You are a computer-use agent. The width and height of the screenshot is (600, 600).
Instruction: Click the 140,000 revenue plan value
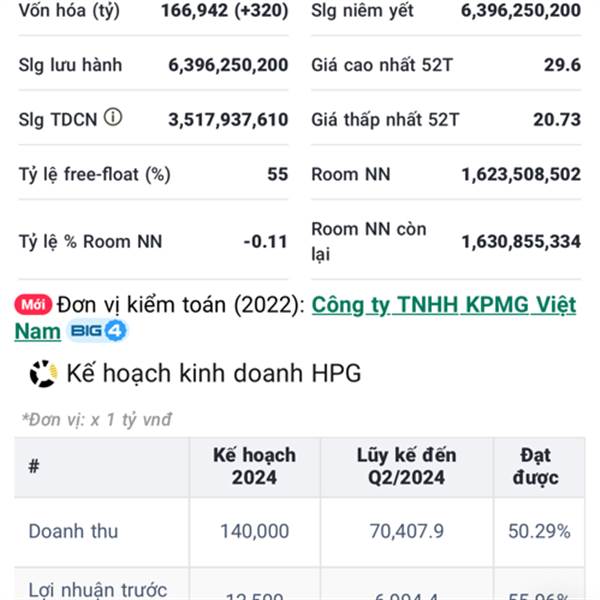(x=254, y=531)
